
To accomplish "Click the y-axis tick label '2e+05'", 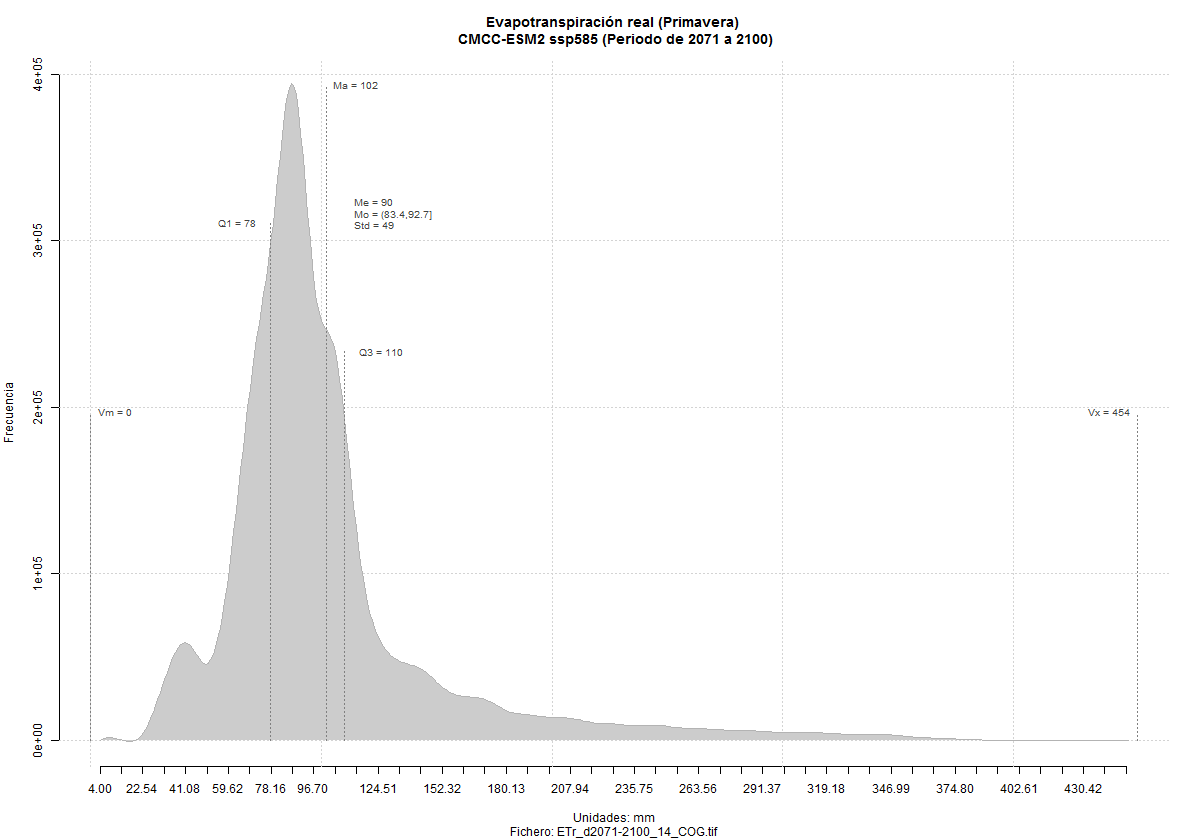I will [40, 408].
